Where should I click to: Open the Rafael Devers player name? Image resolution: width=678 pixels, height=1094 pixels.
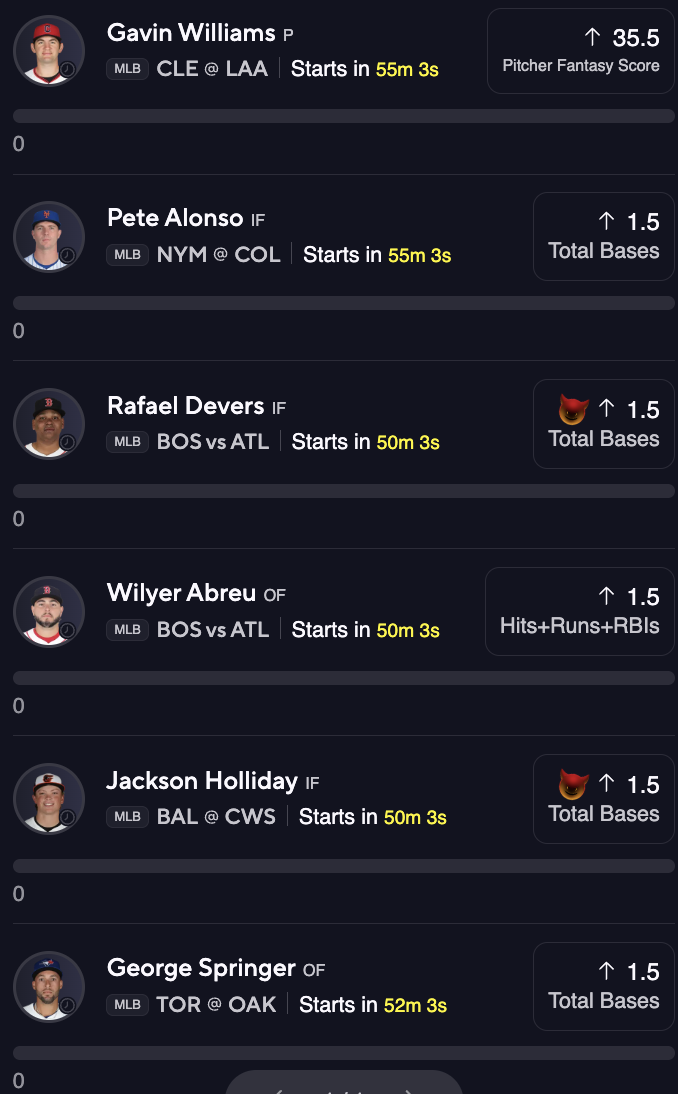[185, 406]
